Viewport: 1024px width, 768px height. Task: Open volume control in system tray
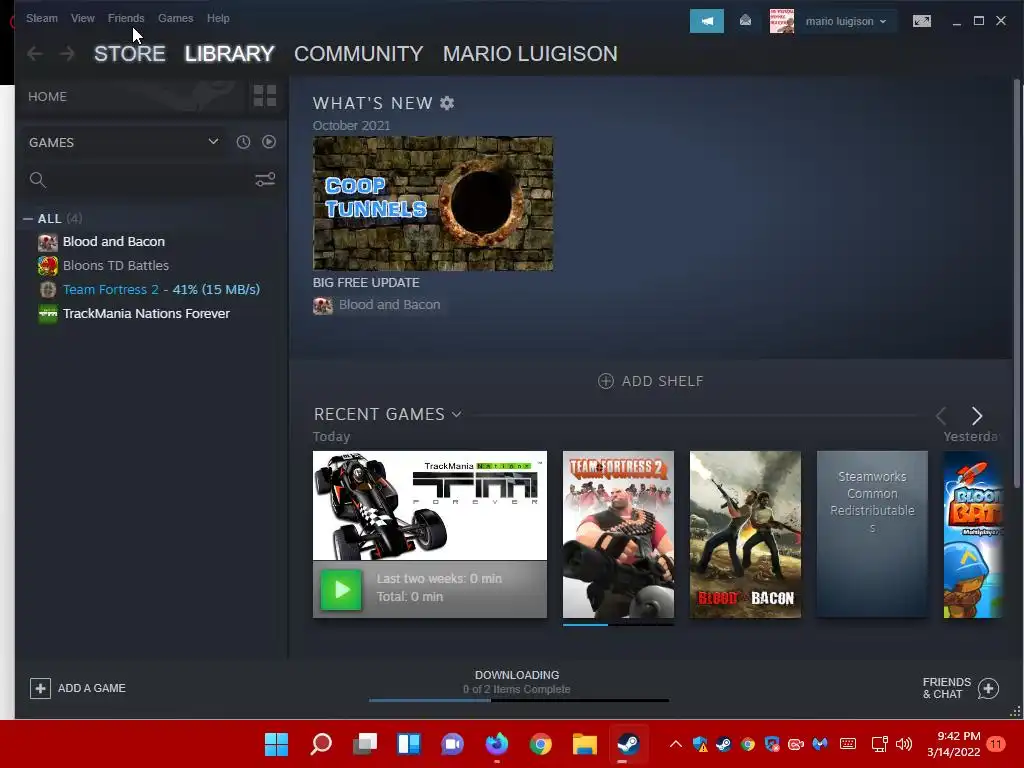click(x=904, y=744)
